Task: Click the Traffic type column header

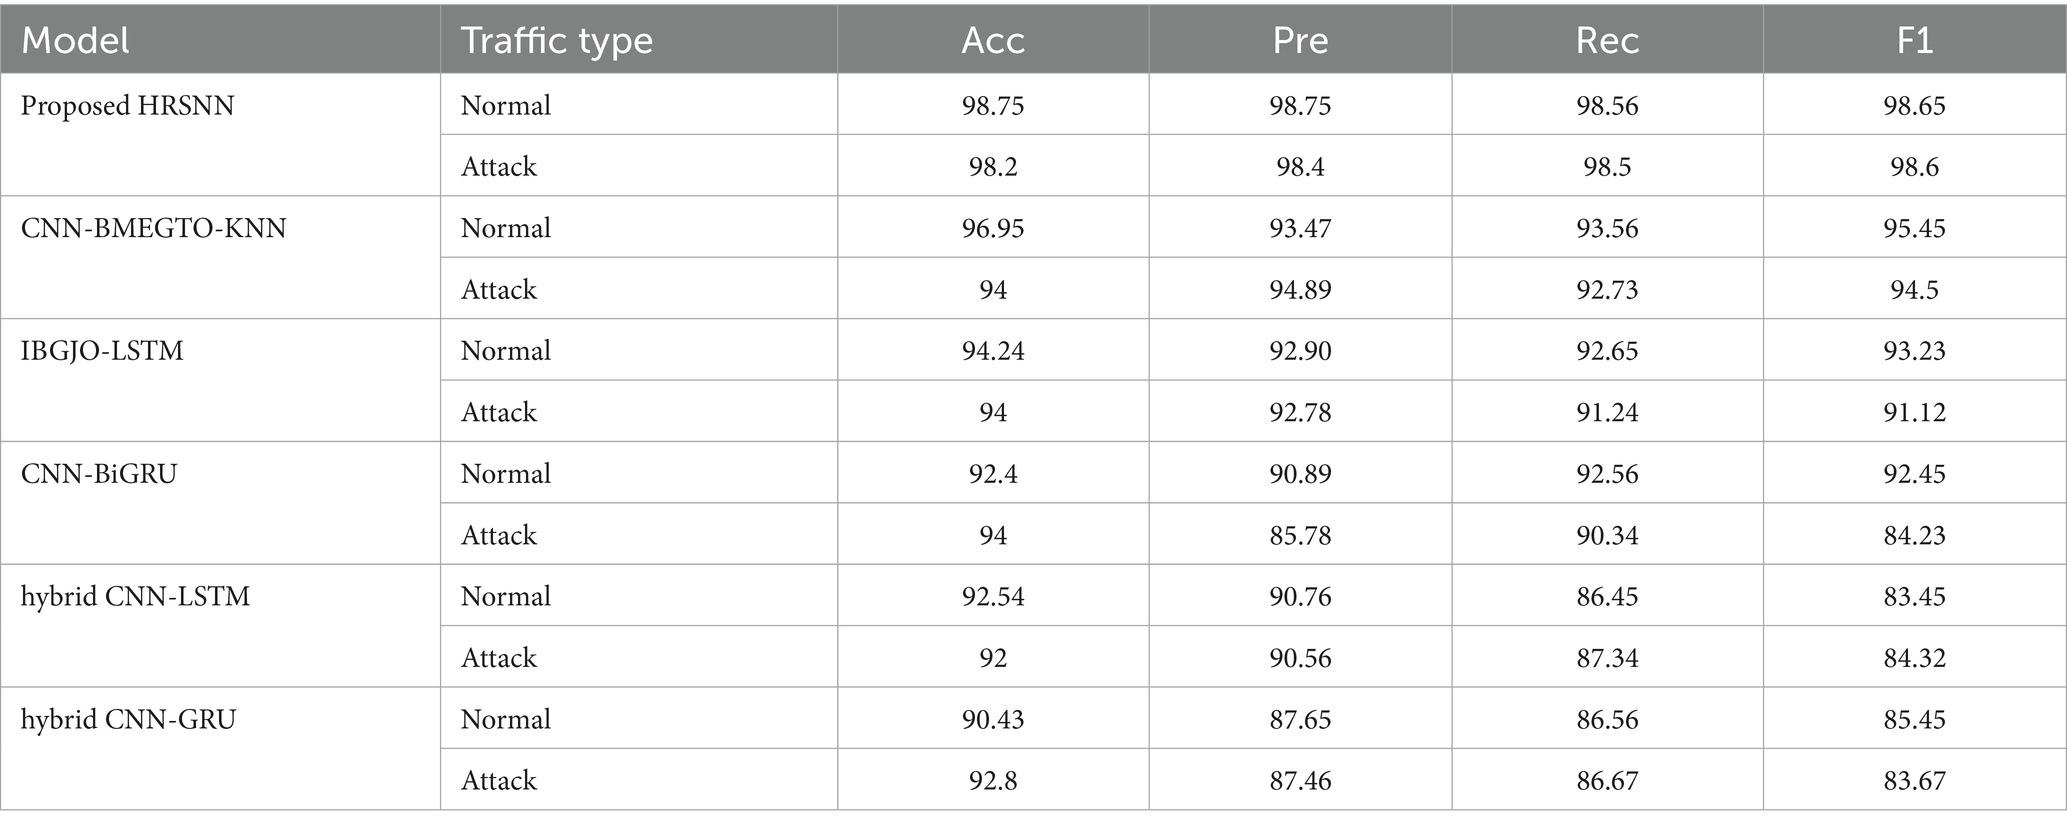Action: [x=556, y=40]
